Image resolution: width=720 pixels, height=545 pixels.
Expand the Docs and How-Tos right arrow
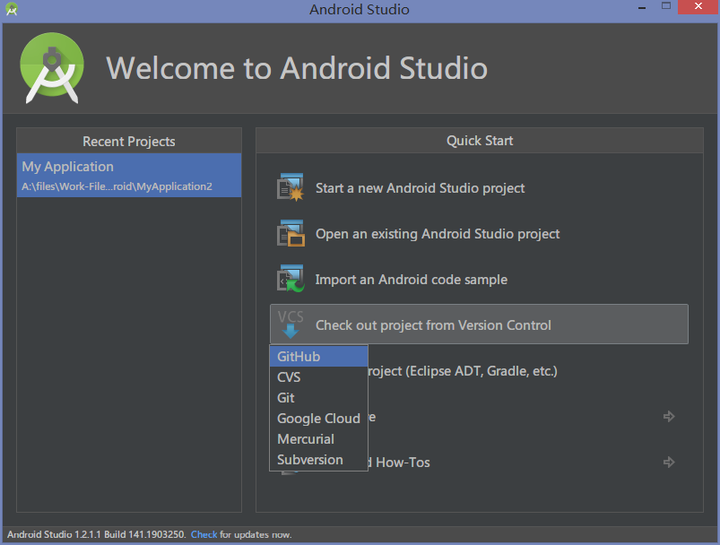[669, 462]
